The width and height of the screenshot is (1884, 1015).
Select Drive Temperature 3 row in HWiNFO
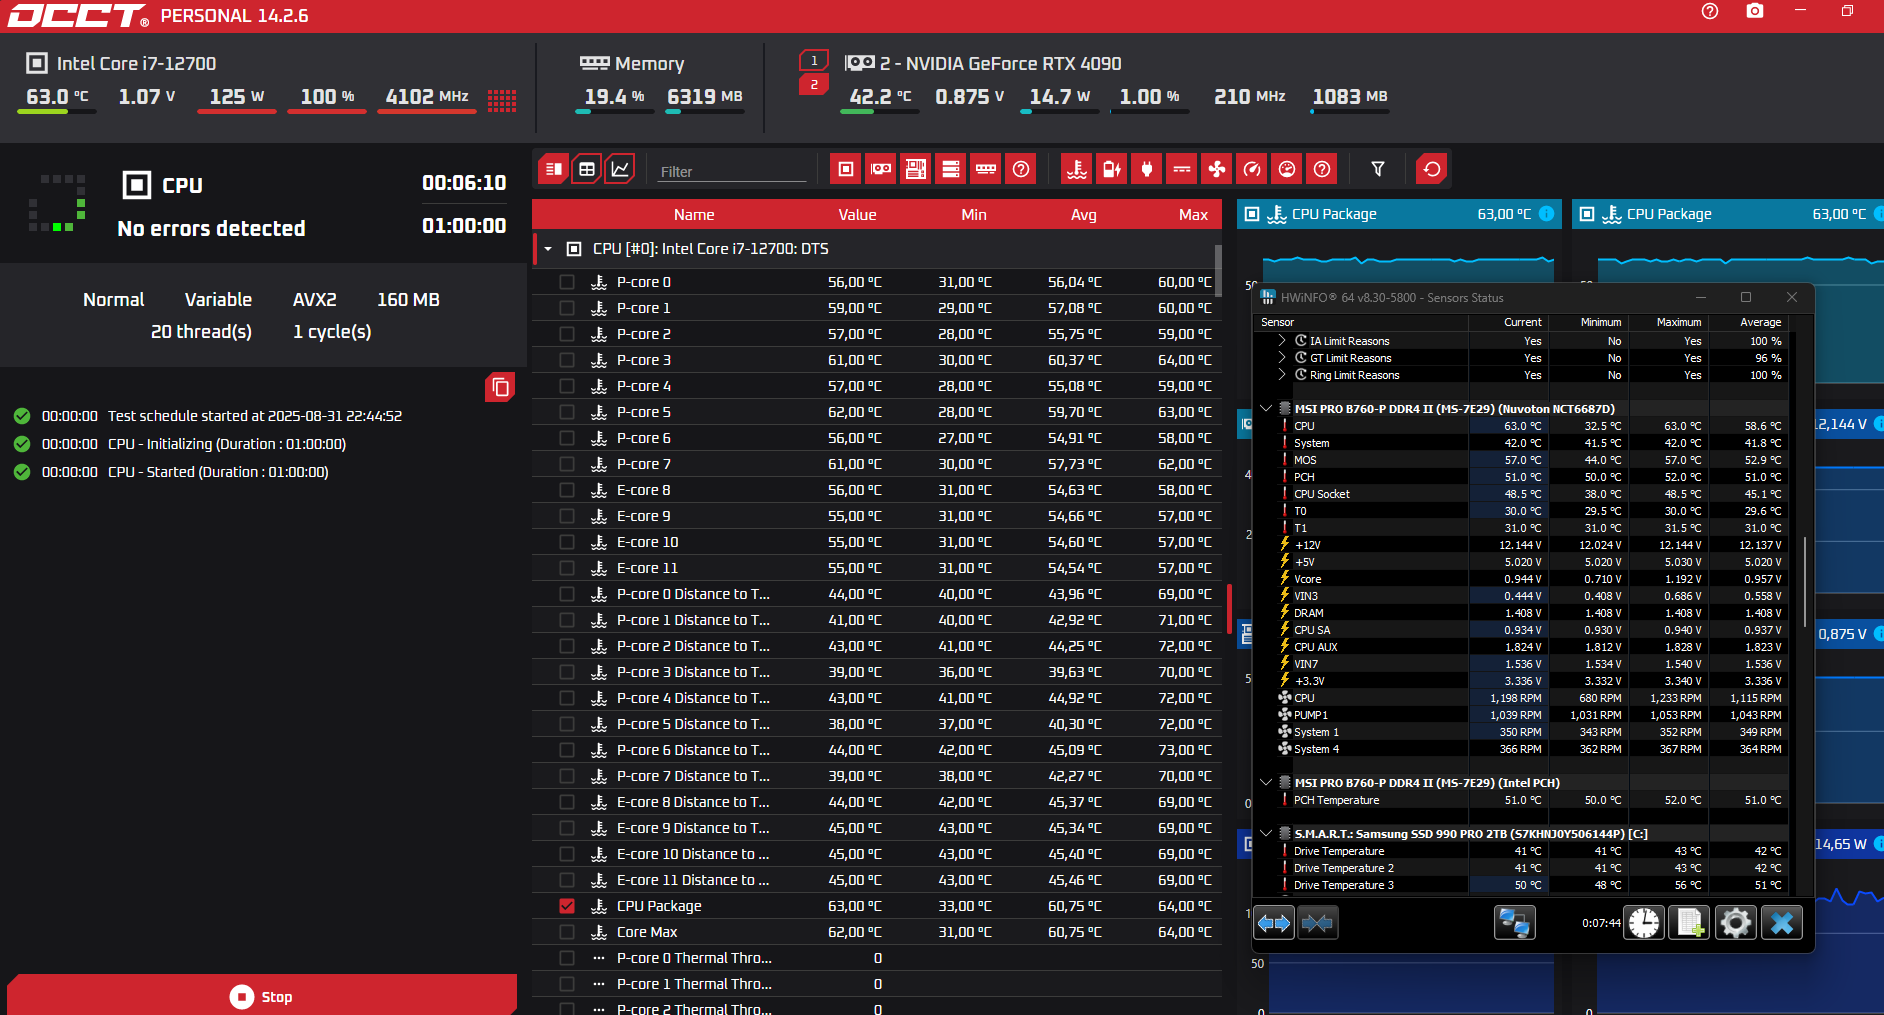1522,885
